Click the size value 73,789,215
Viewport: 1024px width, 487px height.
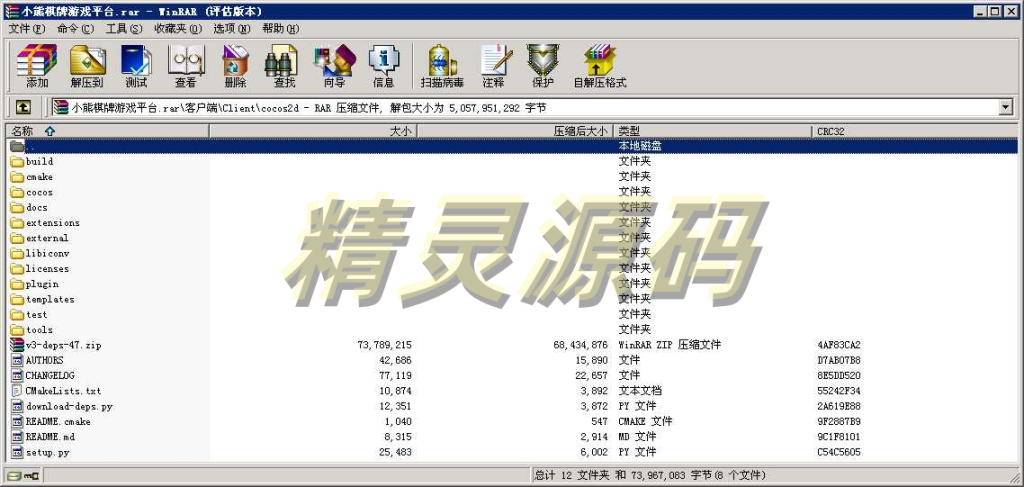coord(385,345)
